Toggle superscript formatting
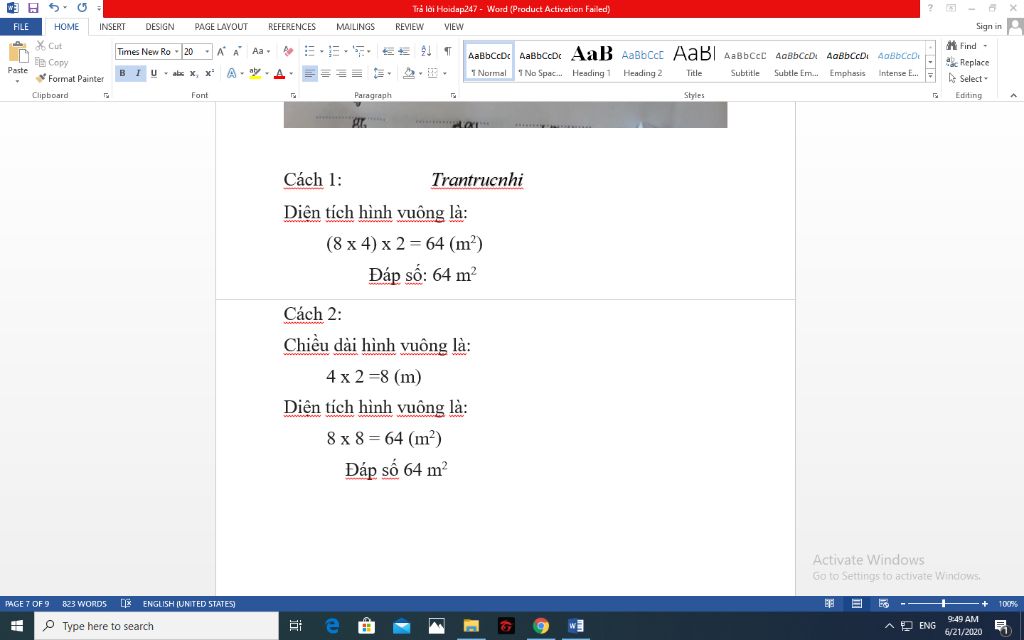1024x640 pixels. click(x=209, y=73)
